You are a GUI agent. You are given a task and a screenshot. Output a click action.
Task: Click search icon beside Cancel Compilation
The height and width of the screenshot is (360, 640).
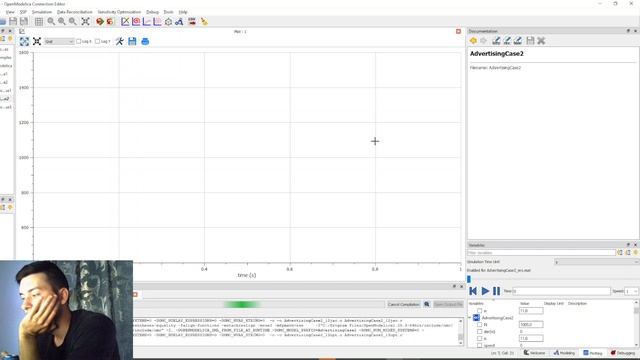point(427,304)
